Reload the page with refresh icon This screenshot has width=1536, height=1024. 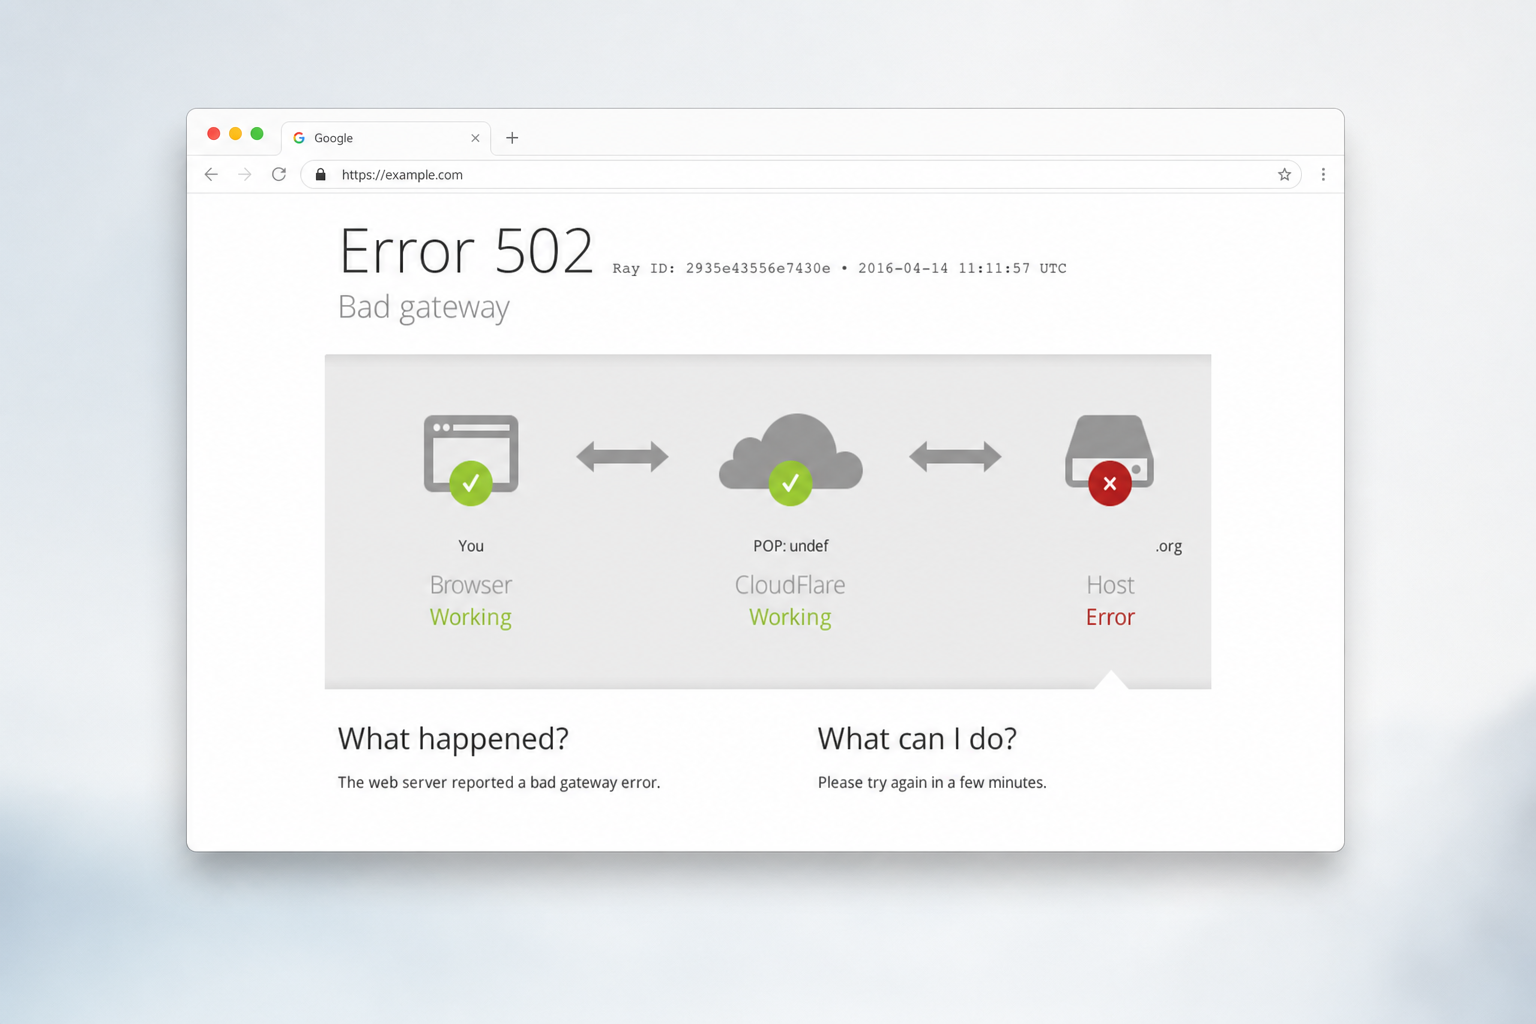[279, 174]
